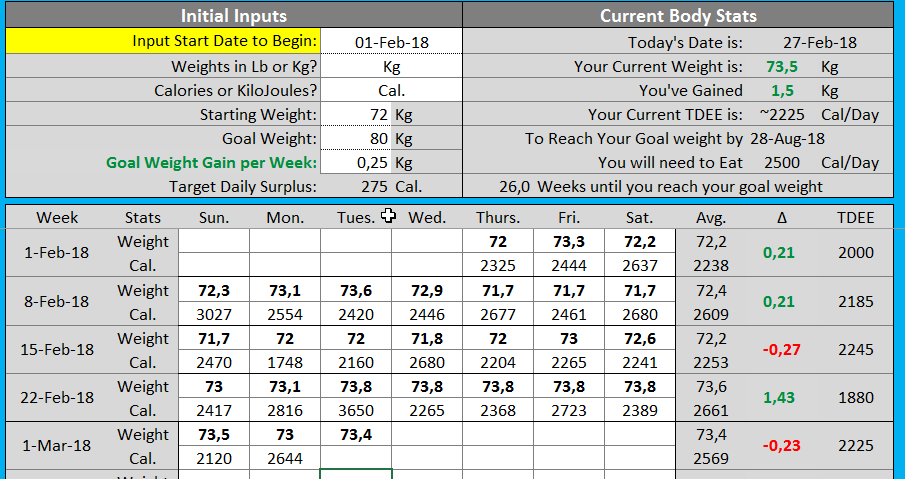Click the 3650 calorie entry
Screen dimensions: 905x479
(356, 410)
